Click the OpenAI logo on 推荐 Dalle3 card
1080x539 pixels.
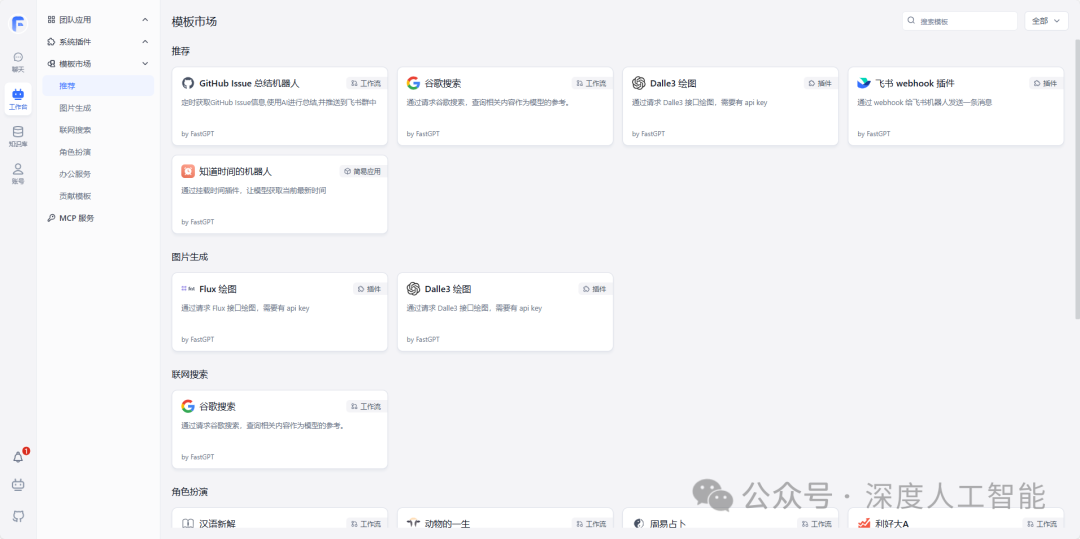[638, 83]
